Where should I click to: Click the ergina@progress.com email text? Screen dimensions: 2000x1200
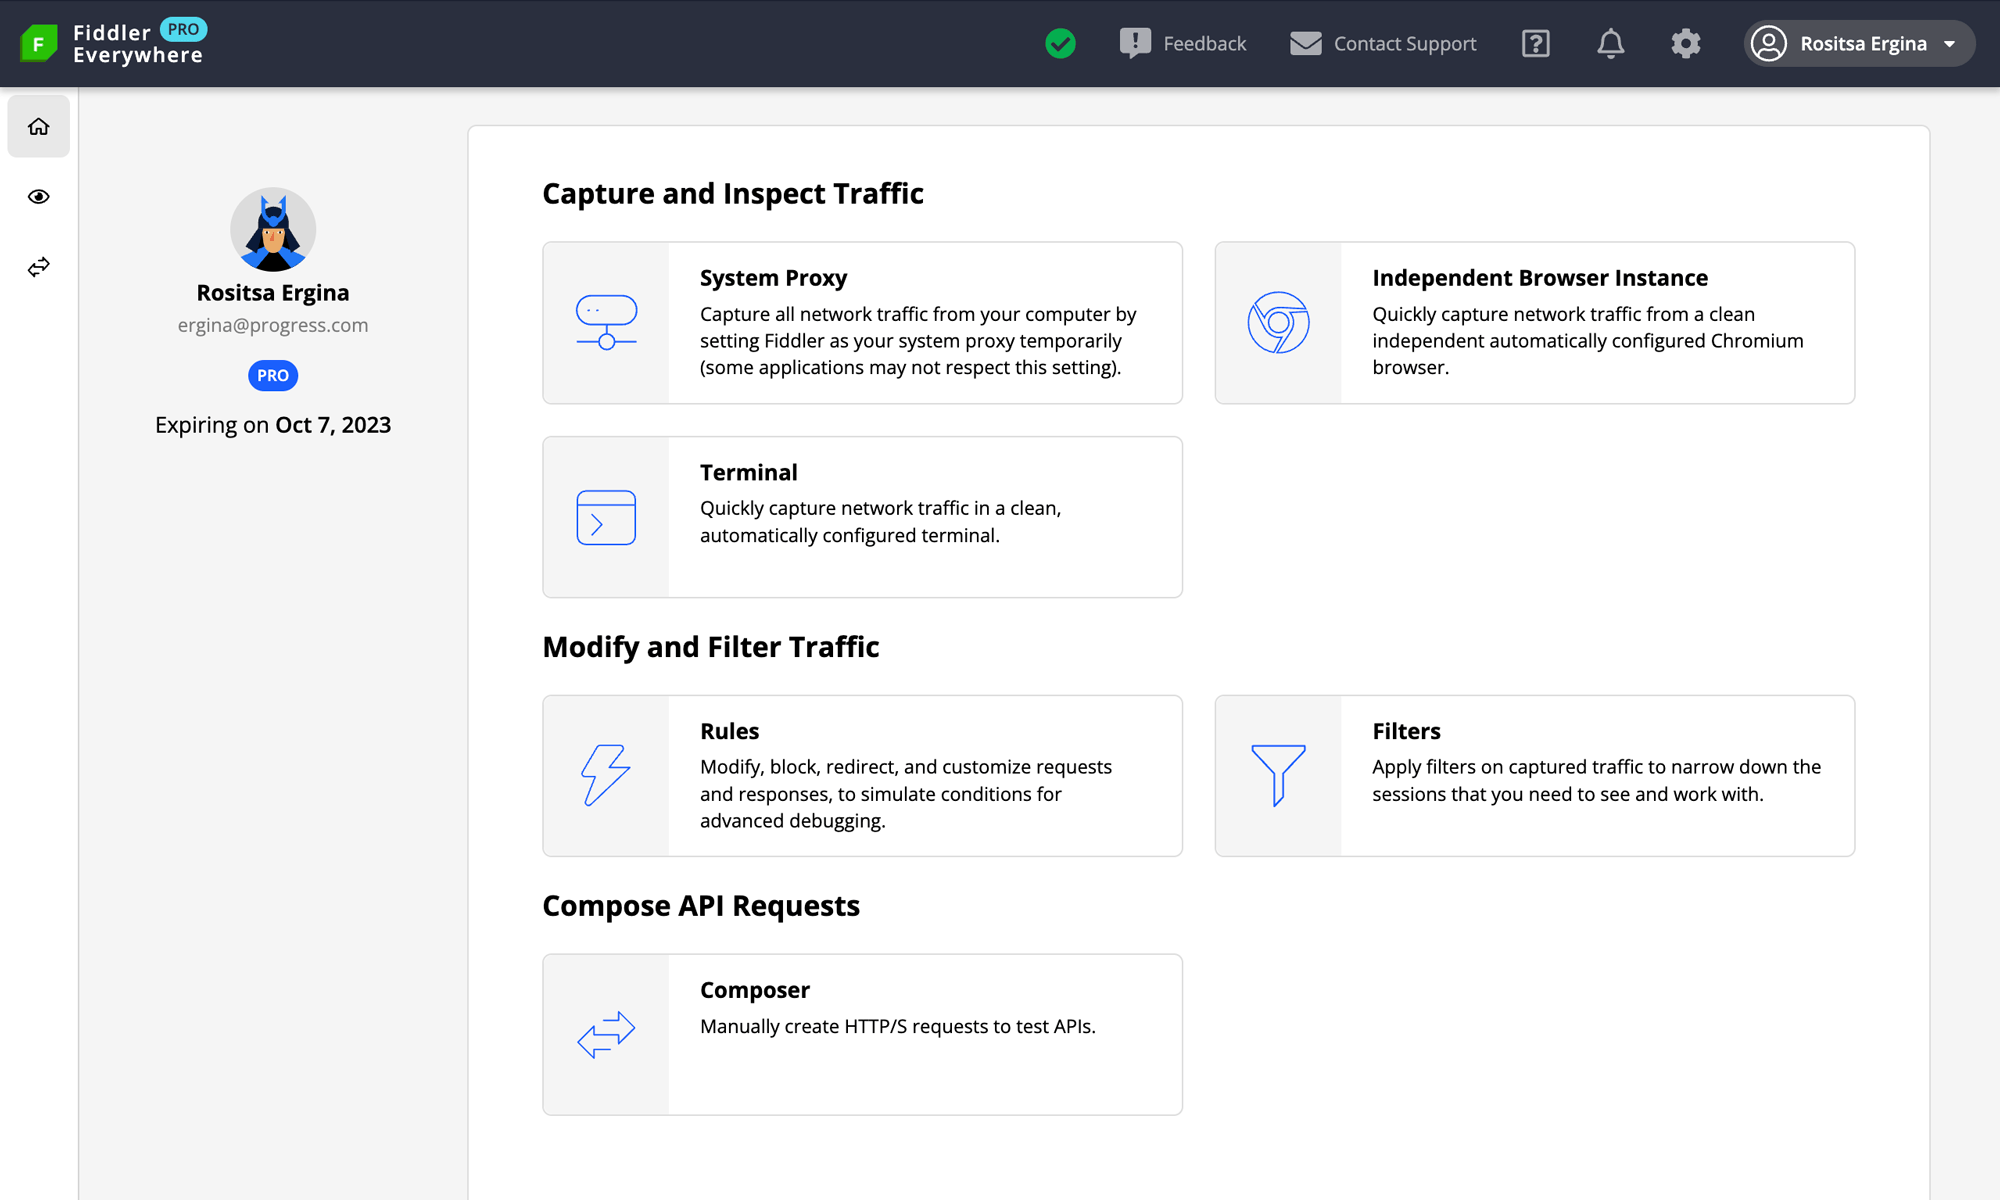pyautogui.click(x=273, y=325)
